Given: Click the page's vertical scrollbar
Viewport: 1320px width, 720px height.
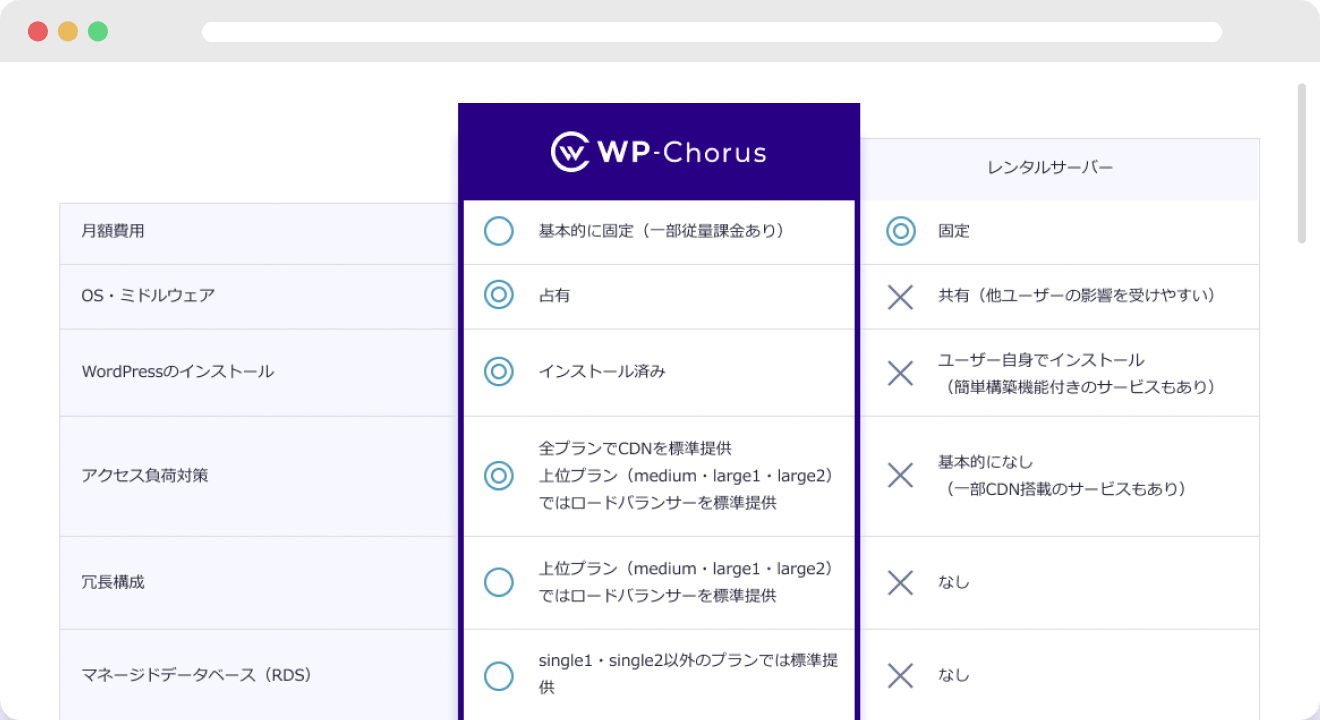Looking at the screenshot, I should click(1301, 163).
